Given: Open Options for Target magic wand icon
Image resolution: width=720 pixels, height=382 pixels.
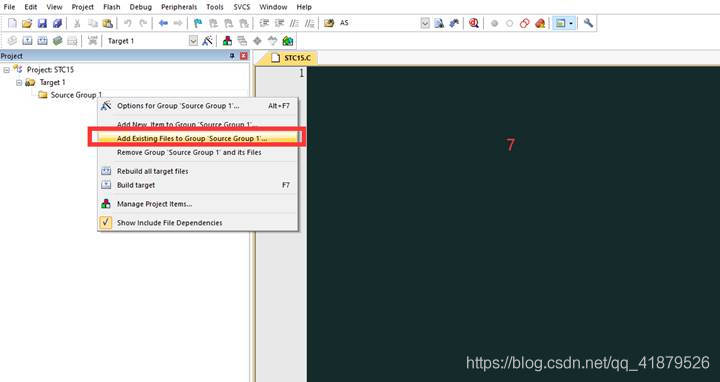Looking at the screenshot, I should (208, 41).
